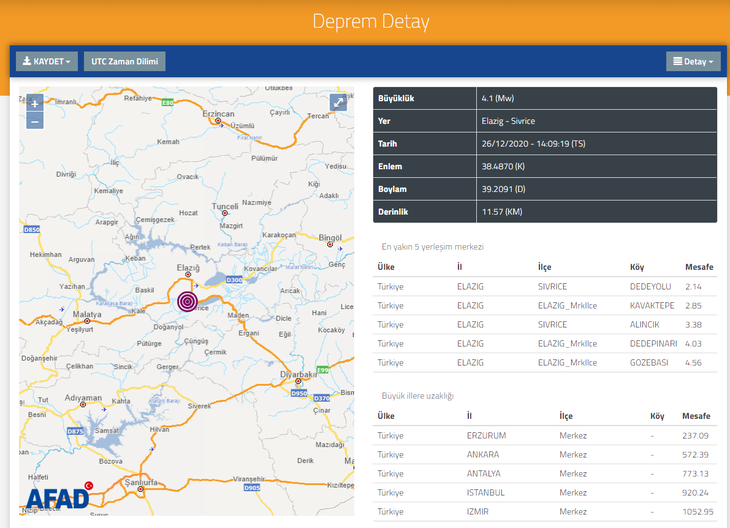Click the Tunceli city marker on the map
Screen dimensions: 730x528
click(226, 213)
